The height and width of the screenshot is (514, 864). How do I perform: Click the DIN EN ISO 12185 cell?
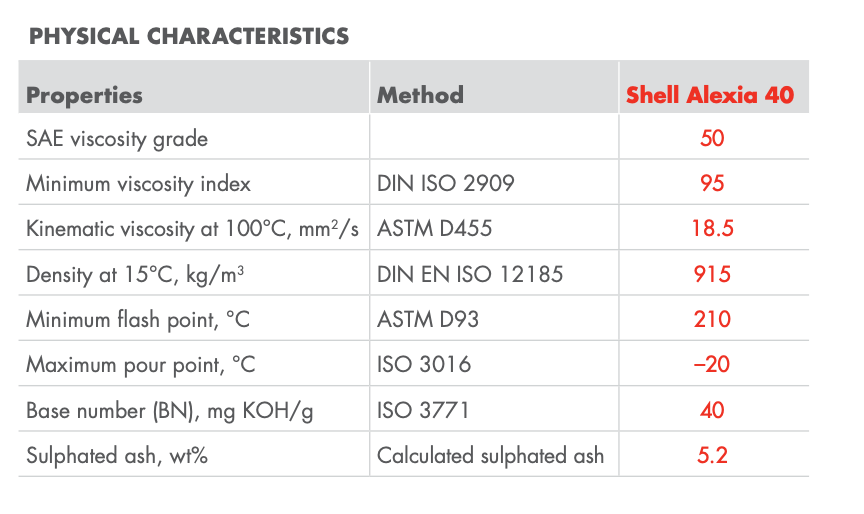[x=470, y=275]
